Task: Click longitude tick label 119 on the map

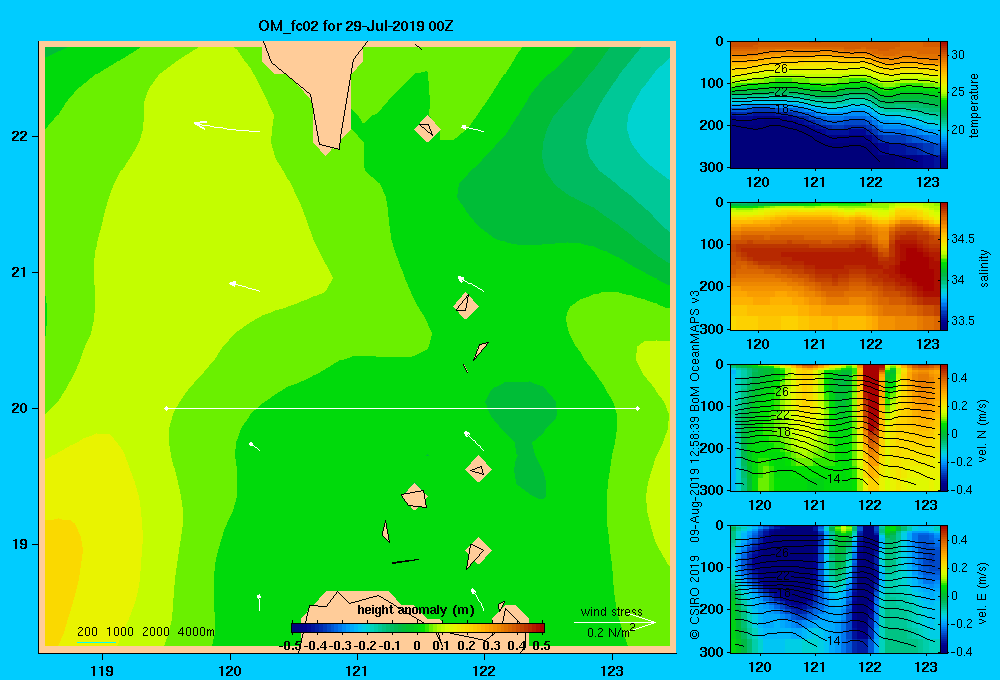Action: pyautogui.click(x=102, y=670)
